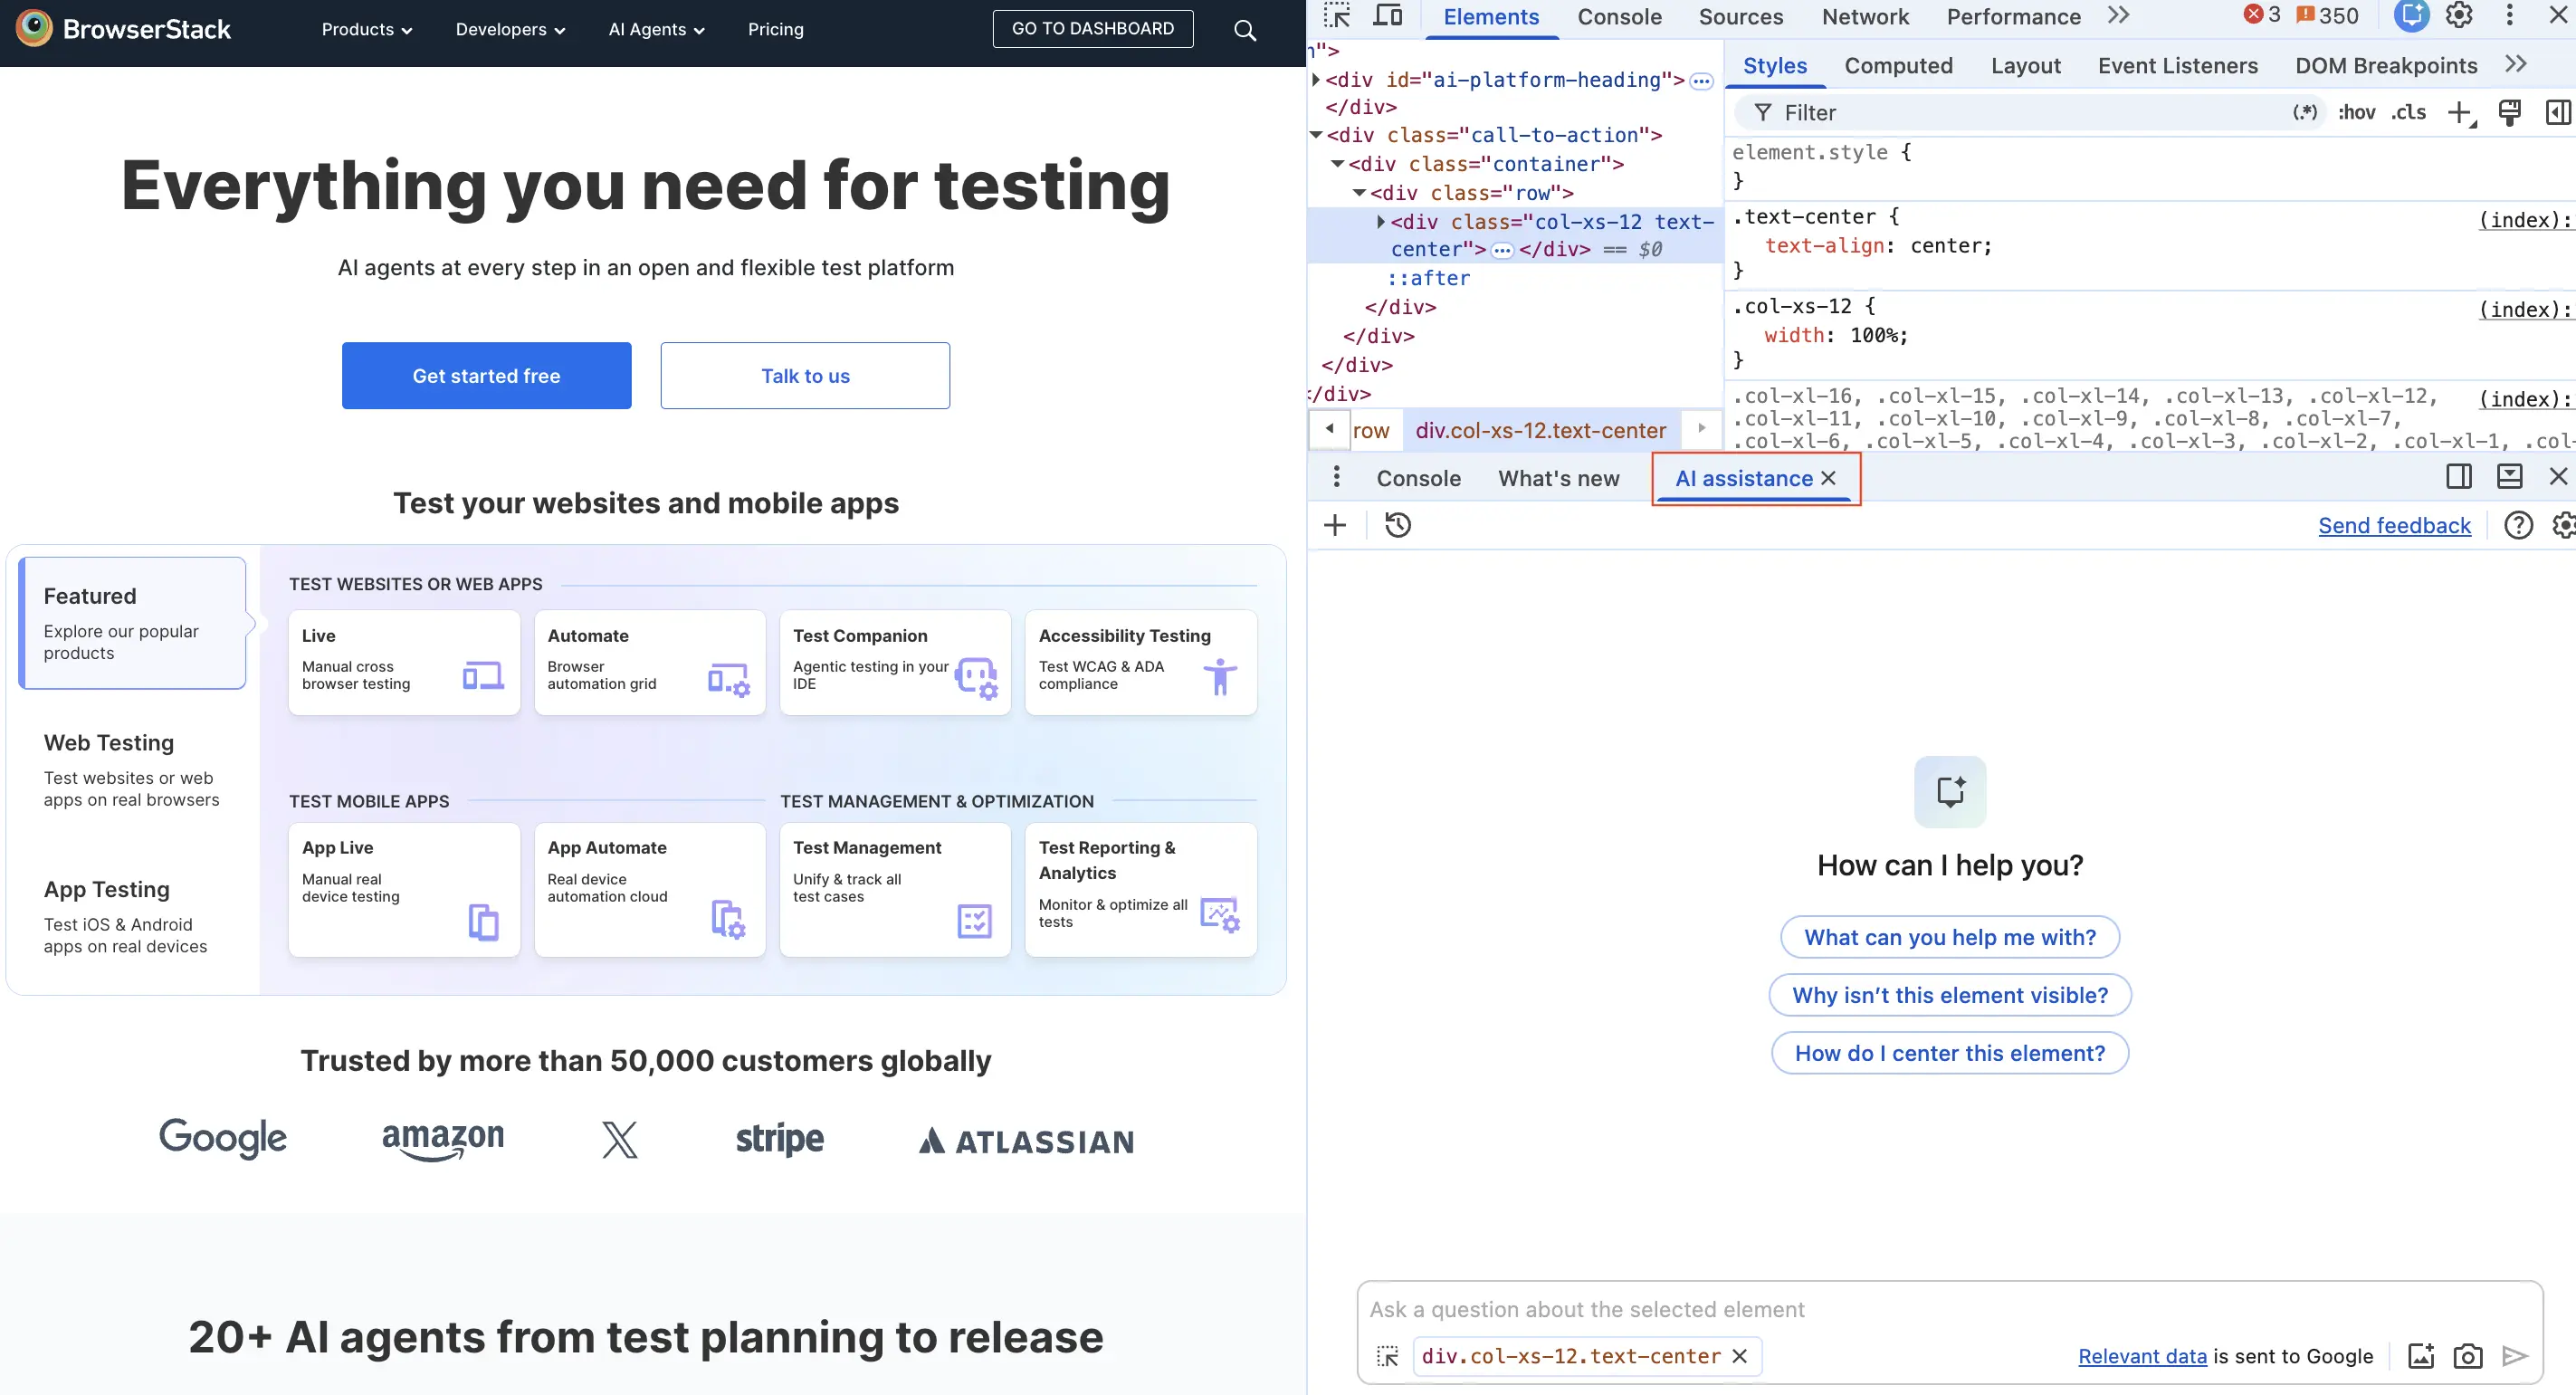2576x1395 pixels.
Task: Click the select-element icon in the prompt box
Action: click(1387, 1355)
